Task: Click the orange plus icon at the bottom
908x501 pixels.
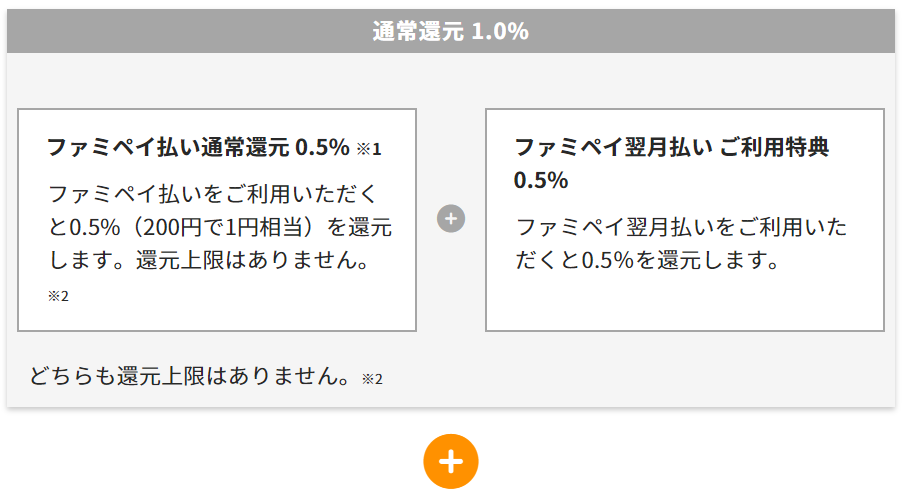Action: click(x=451, y=461)
